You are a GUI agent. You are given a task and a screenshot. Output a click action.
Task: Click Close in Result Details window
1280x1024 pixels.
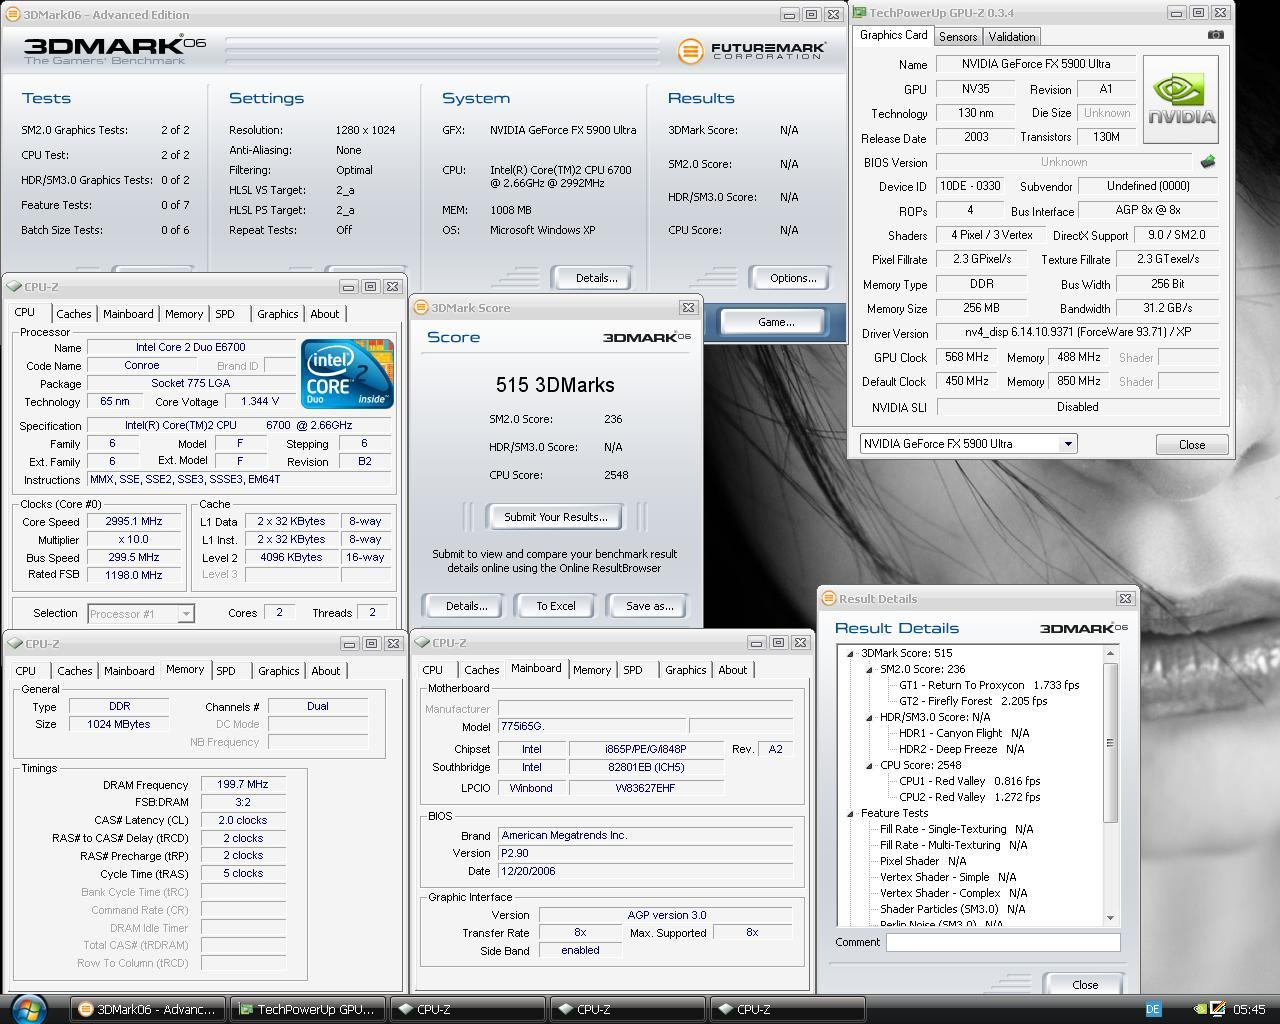[x=1084, y=985]
